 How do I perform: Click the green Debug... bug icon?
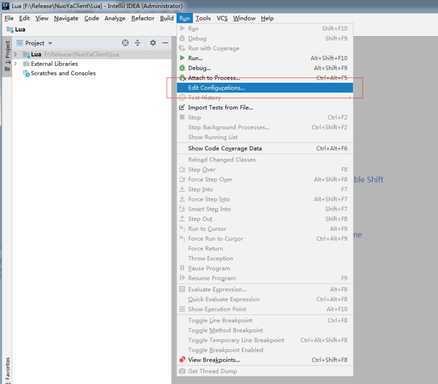point(182,68)
